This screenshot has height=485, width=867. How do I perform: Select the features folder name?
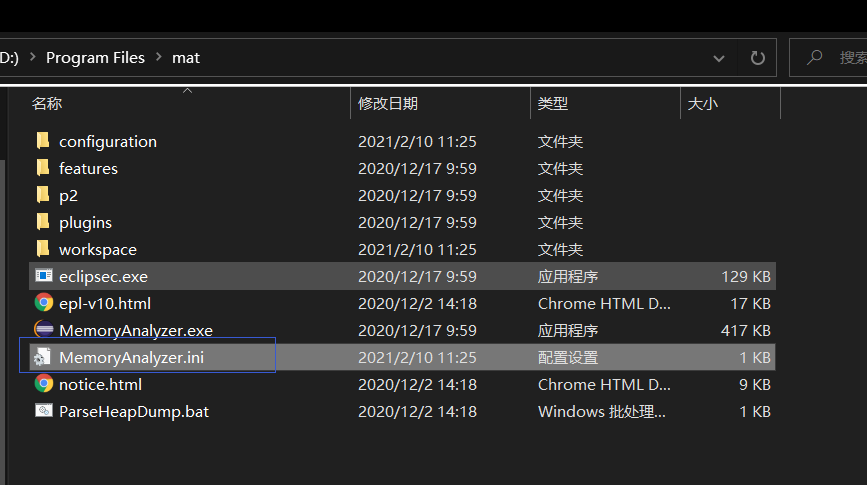point(88,169)
